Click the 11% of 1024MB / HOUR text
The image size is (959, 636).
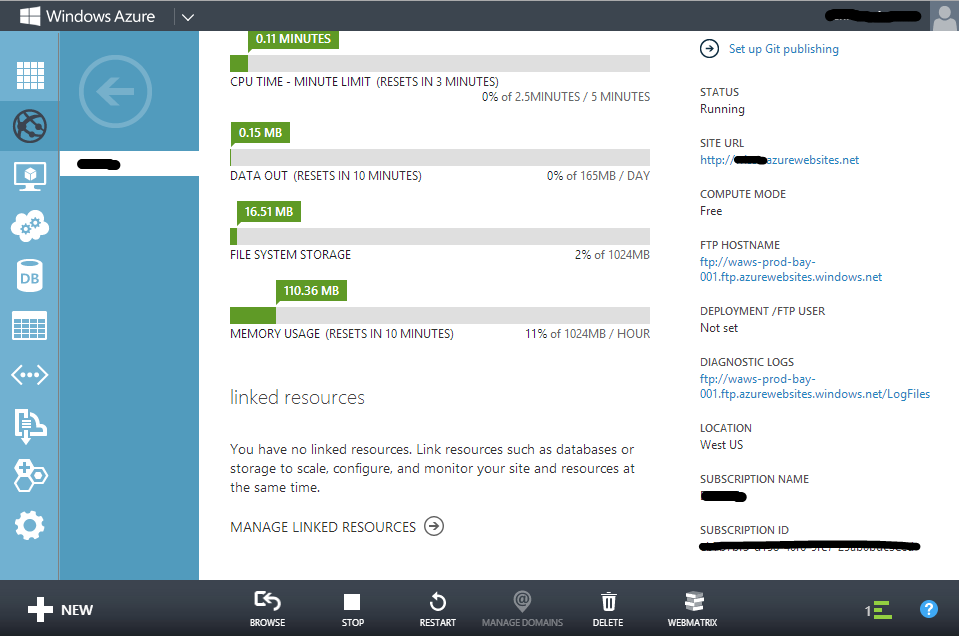587,334
